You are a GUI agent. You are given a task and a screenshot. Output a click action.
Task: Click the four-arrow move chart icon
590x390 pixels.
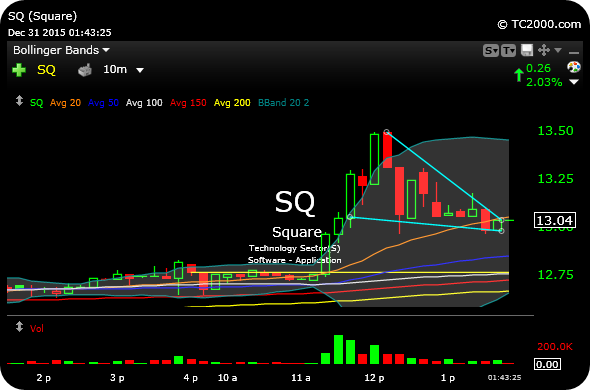544,50
